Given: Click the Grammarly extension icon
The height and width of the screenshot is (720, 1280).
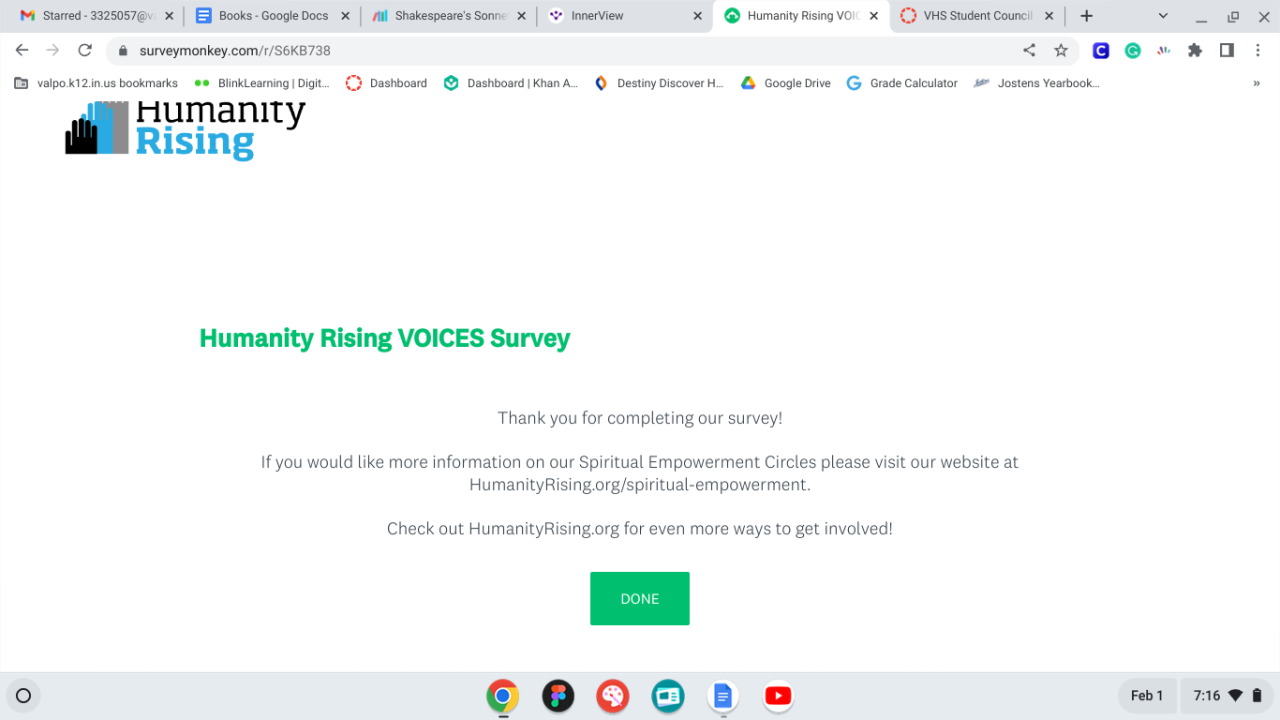Looking at the screenshot, I should click(1132, 51).
